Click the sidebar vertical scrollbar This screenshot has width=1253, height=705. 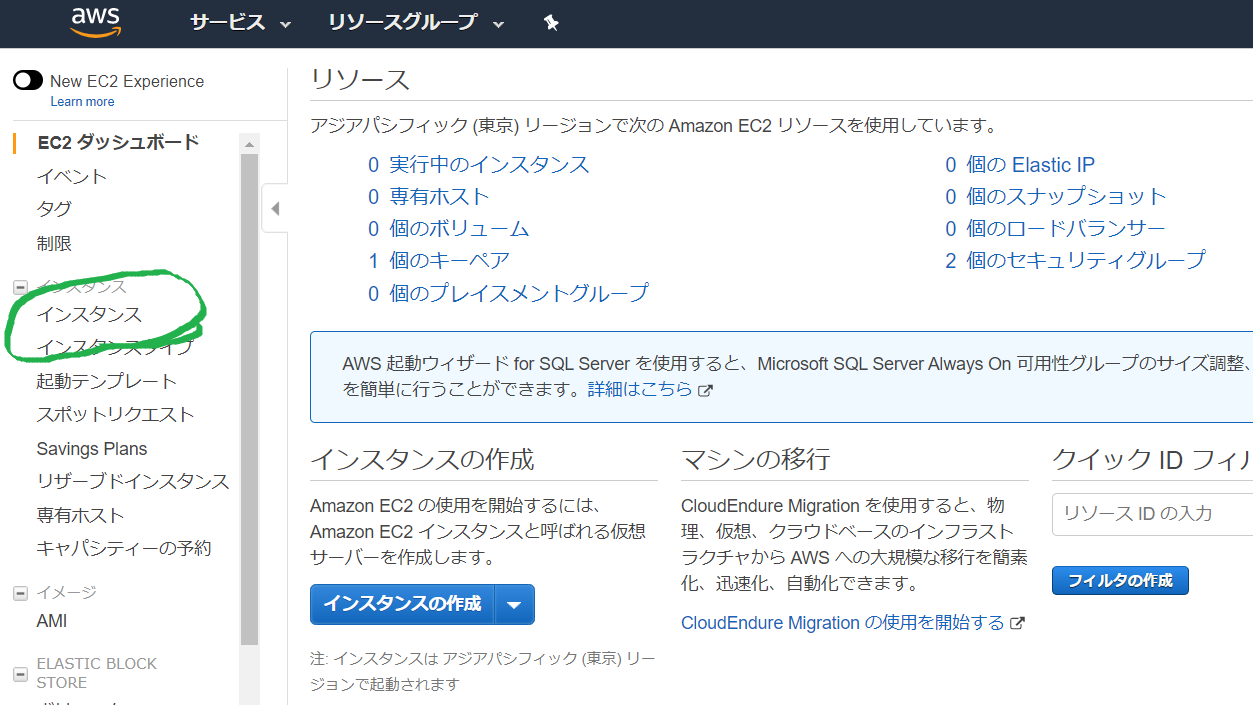click(x=249, y=400)
